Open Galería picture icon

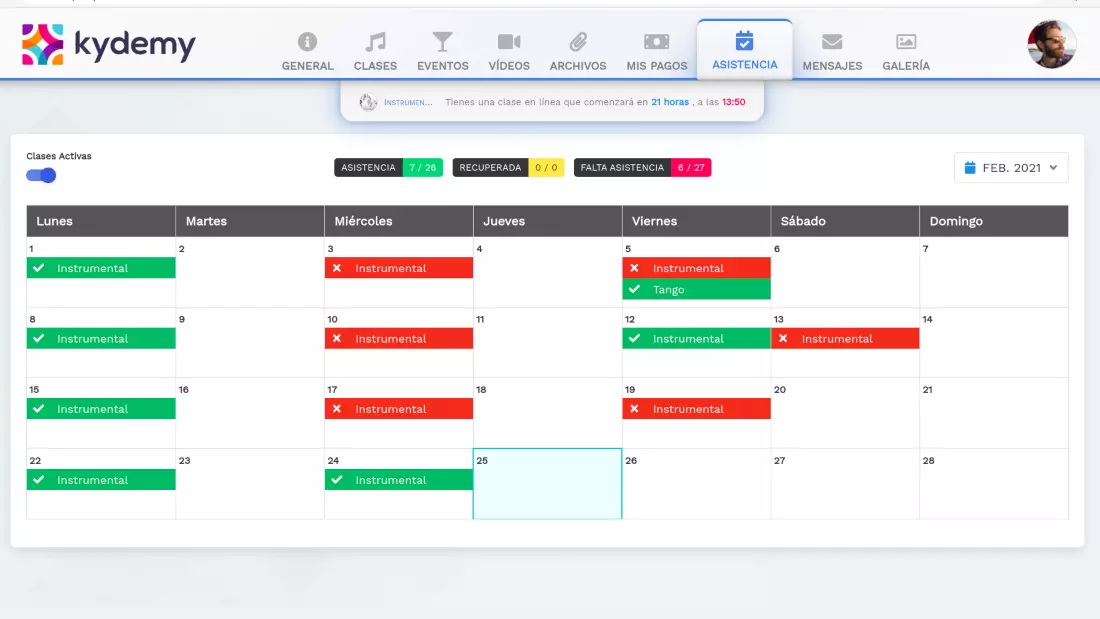point(905,42)
